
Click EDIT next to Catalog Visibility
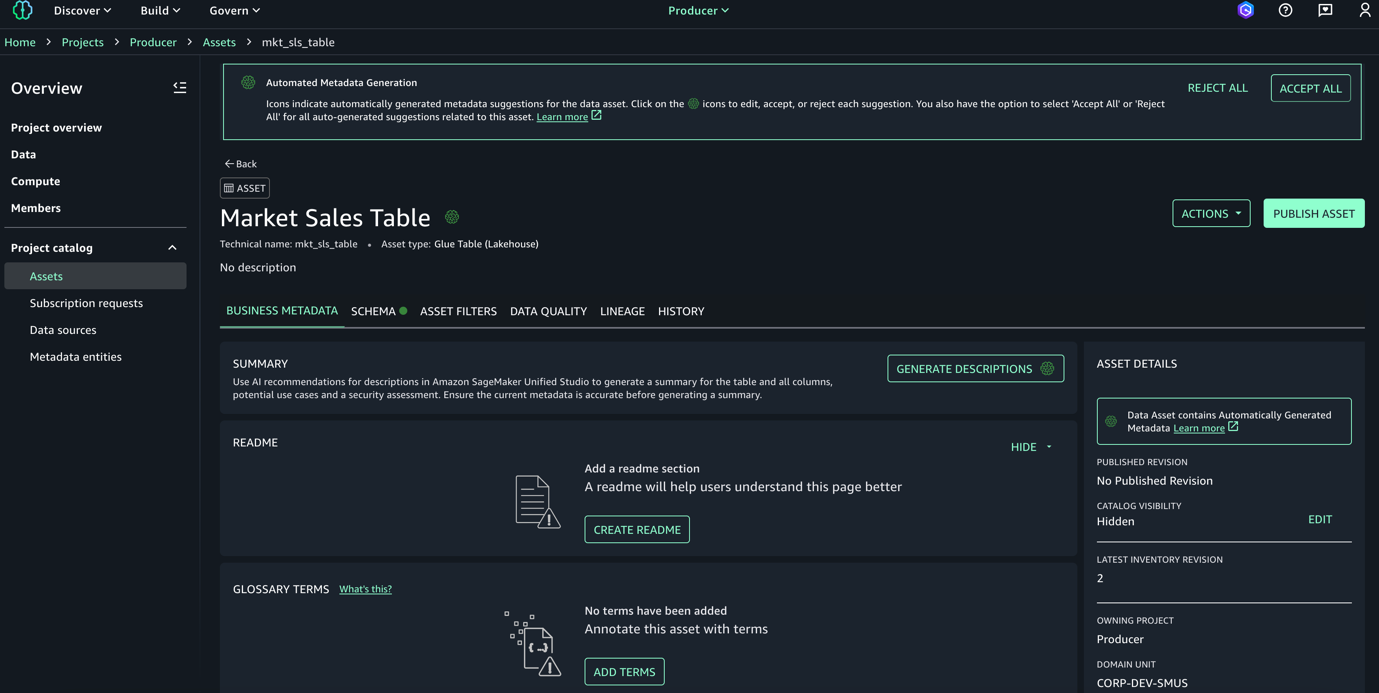[1320, 519]
